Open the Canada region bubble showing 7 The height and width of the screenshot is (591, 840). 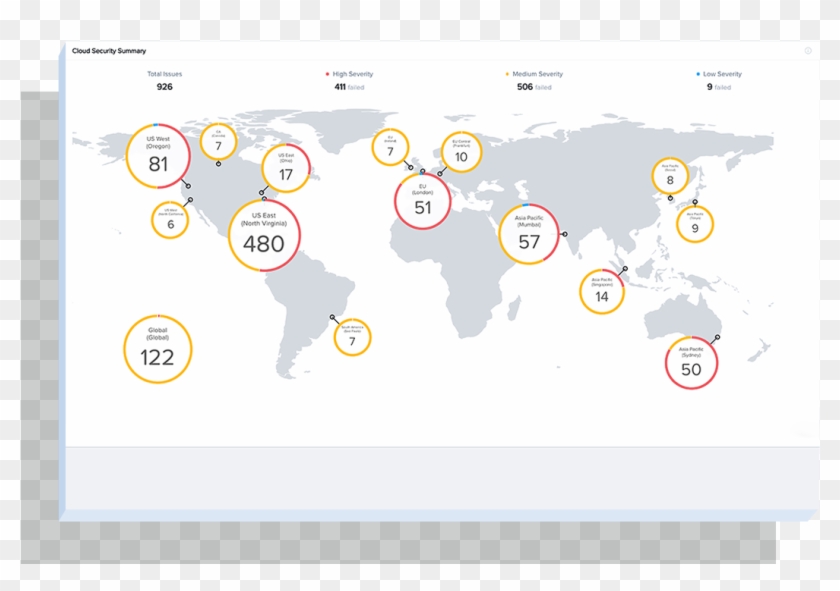point(217,141)
